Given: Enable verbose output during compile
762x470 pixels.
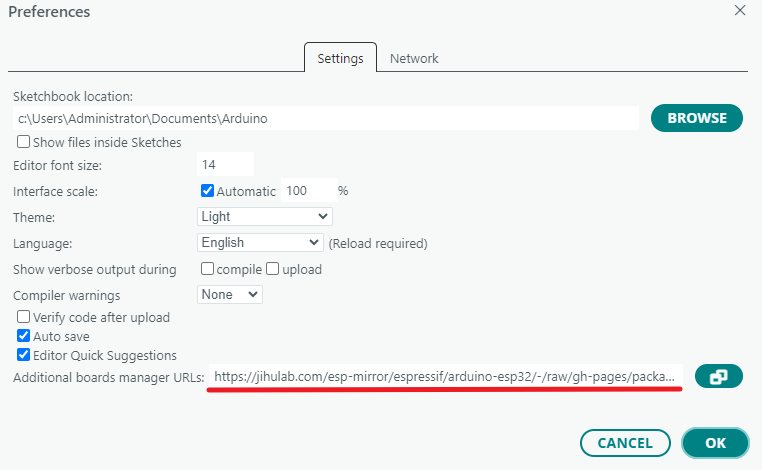Looking at the screenshot, I should click(208, 268).
